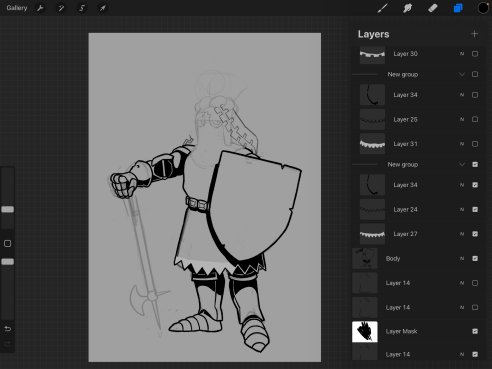
Task: Select the Paint brush tool
Action: (x=383, y=8)
